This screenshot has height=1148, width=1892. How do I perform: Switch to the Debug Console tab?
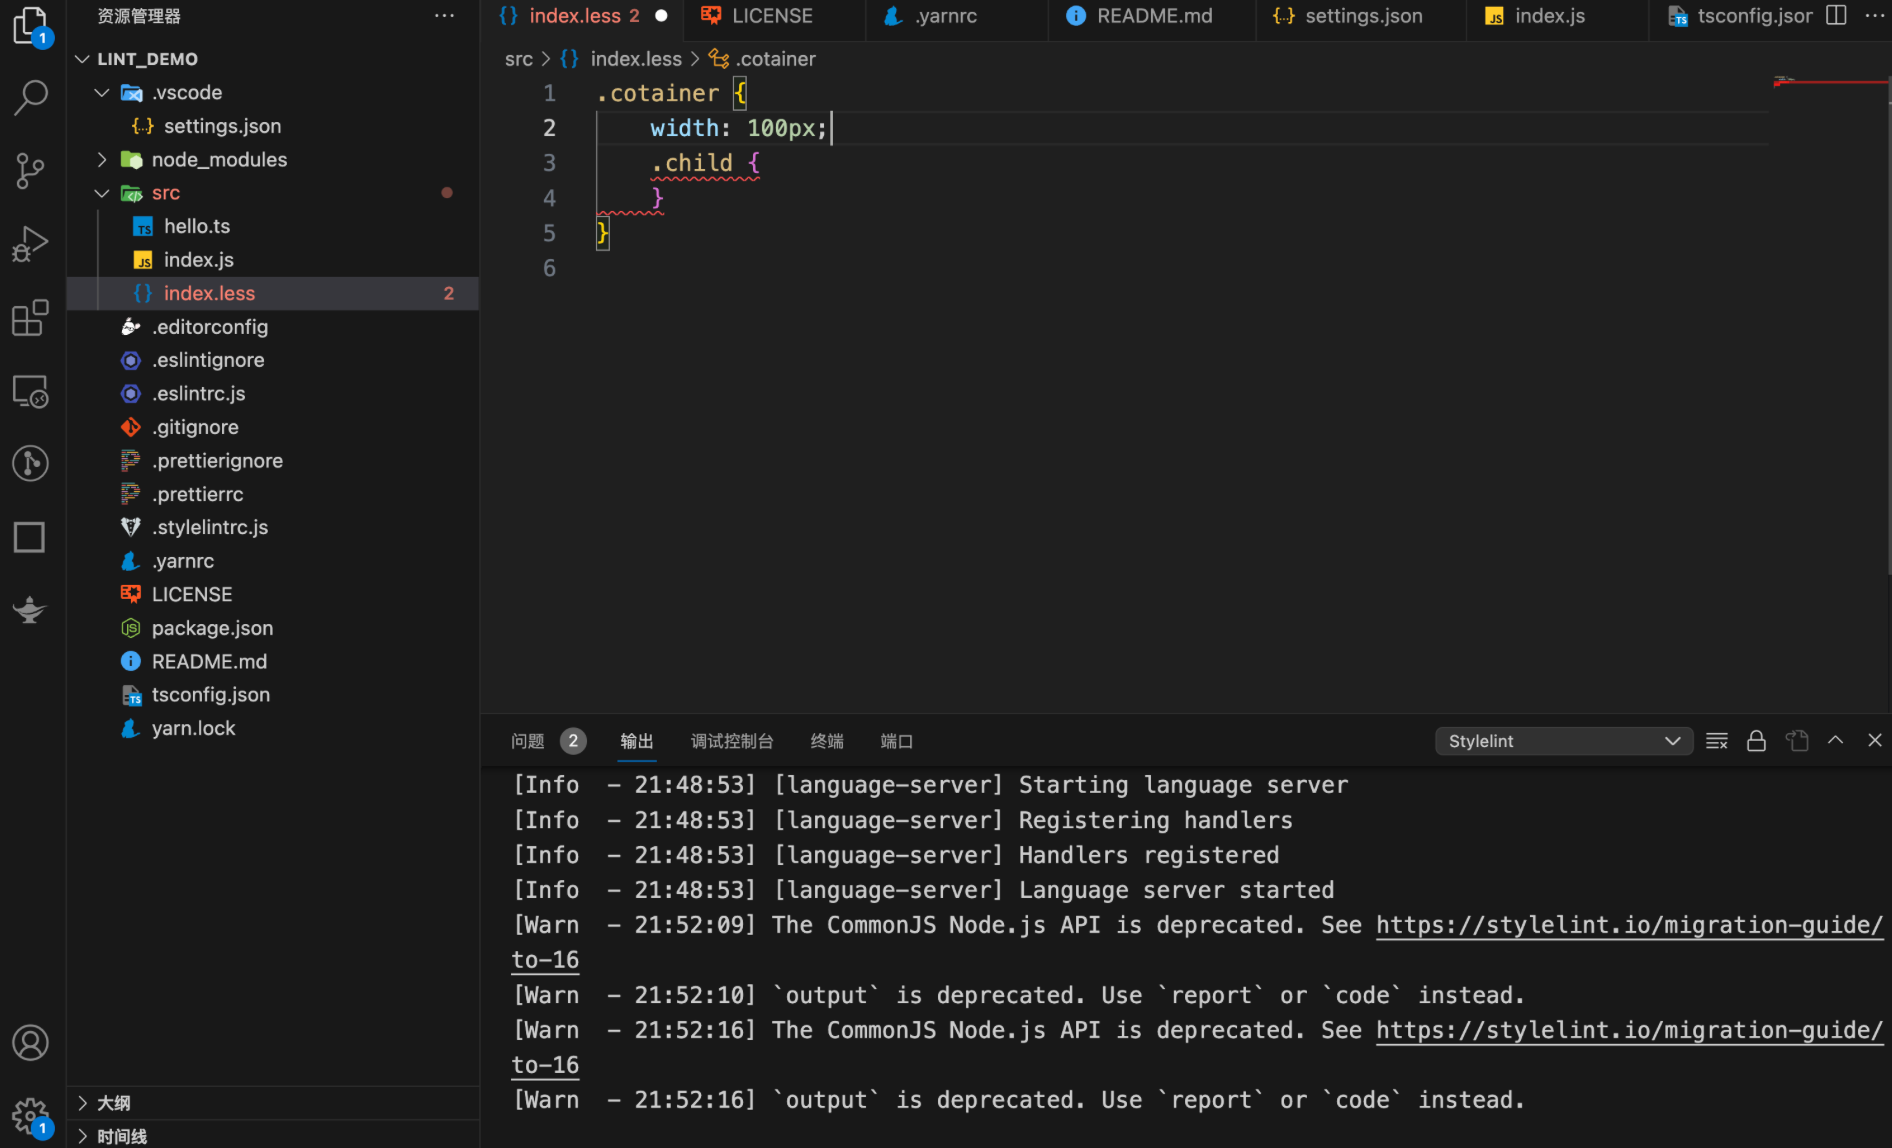[x=732, y=741]
